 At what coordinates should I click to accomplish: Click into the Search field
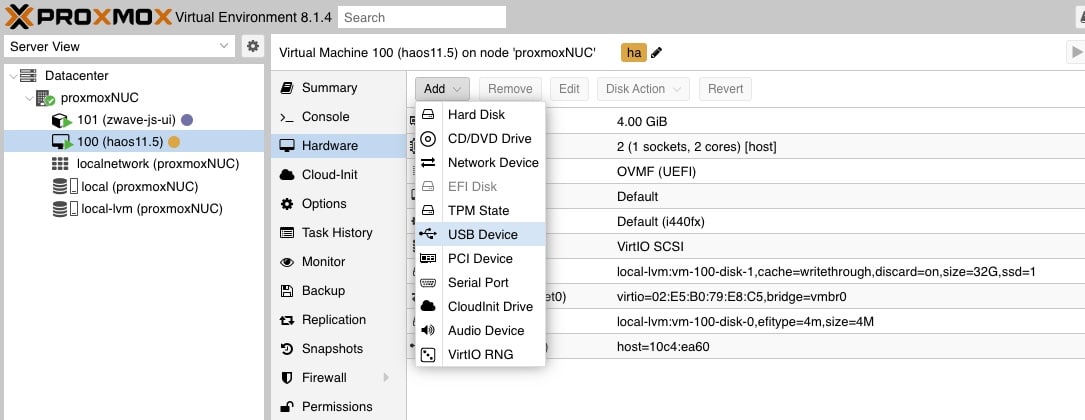pyautogui.click(x=421, y=17)
